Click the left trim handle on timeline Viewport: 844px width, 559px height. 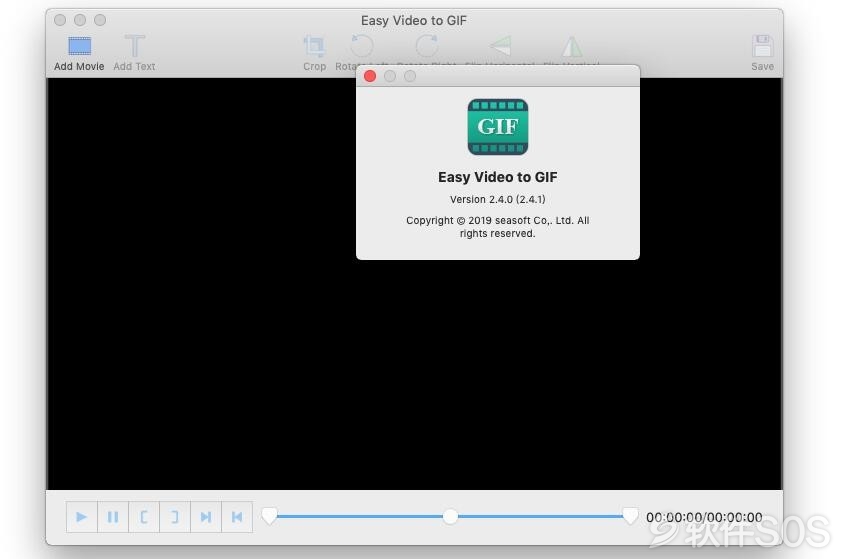[269, 516]
